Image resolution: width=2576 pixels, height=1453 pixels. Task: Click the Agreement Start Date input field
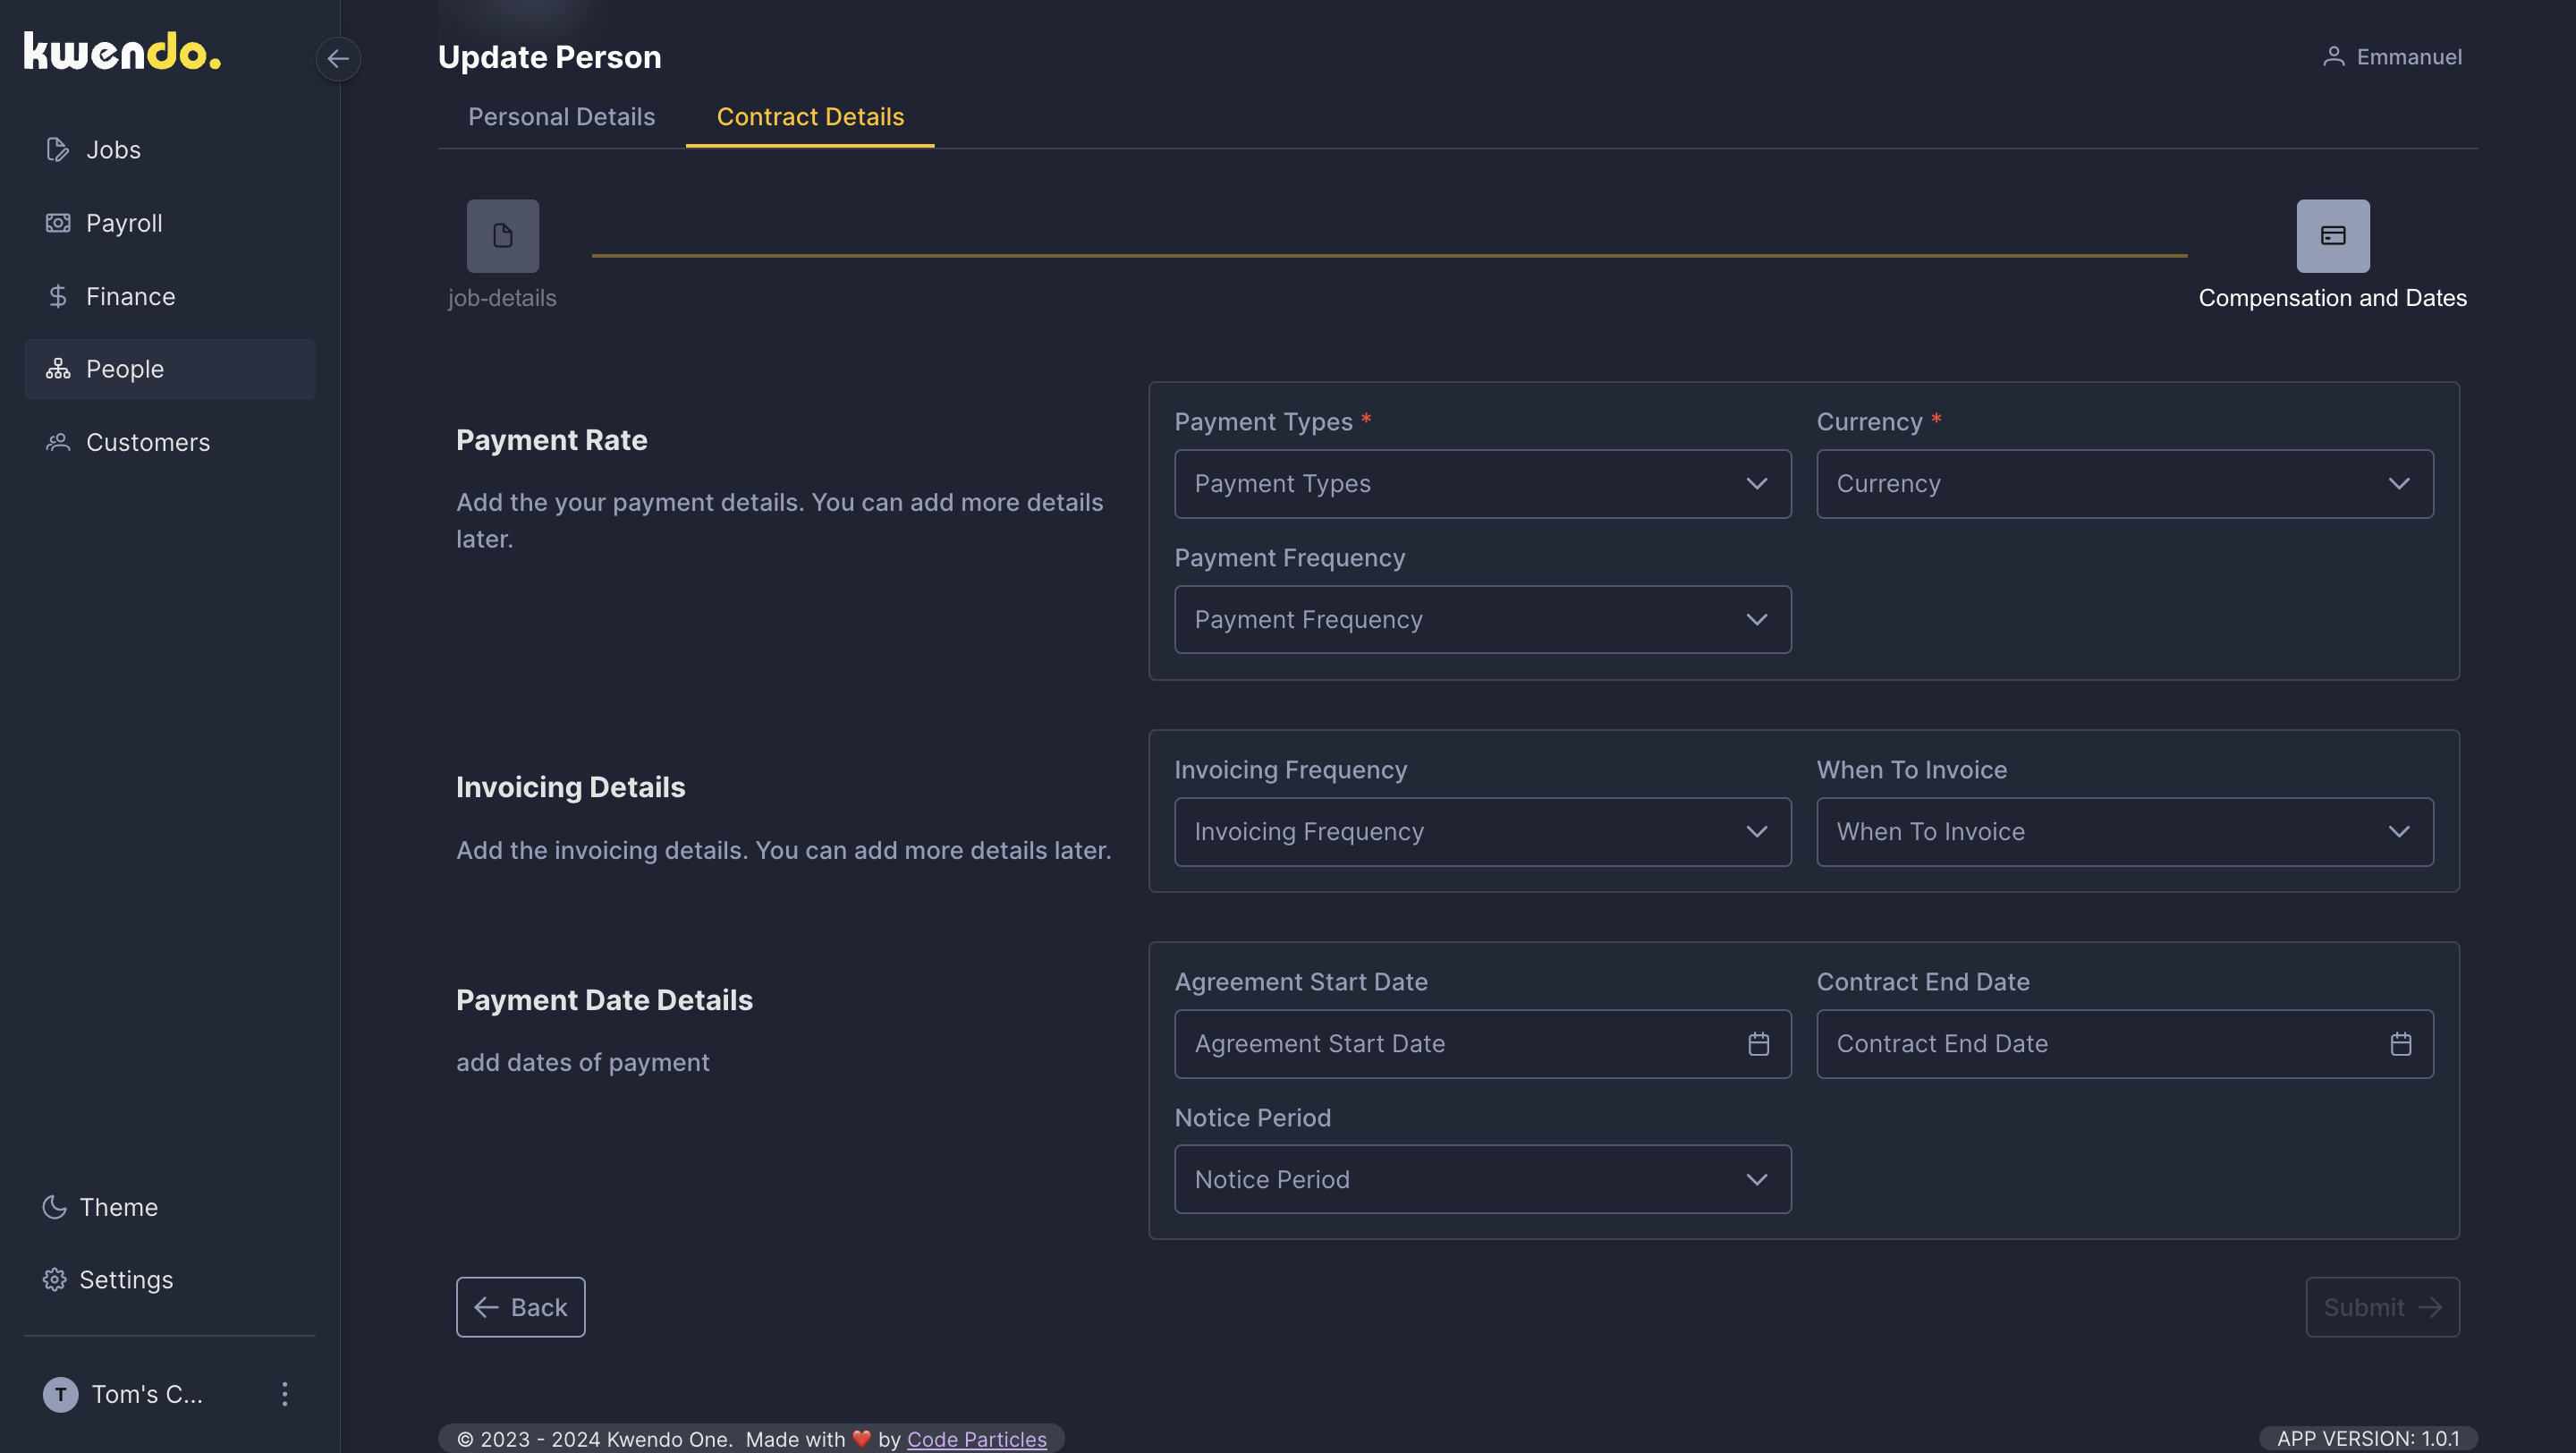coord(1483,1044)
